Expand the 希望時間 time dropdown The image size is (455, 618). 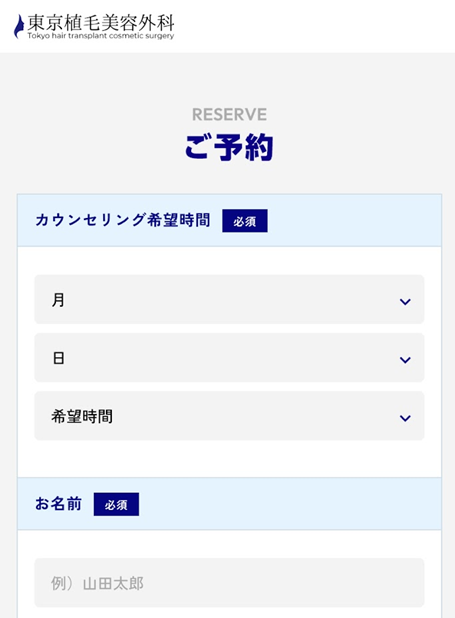229,416
